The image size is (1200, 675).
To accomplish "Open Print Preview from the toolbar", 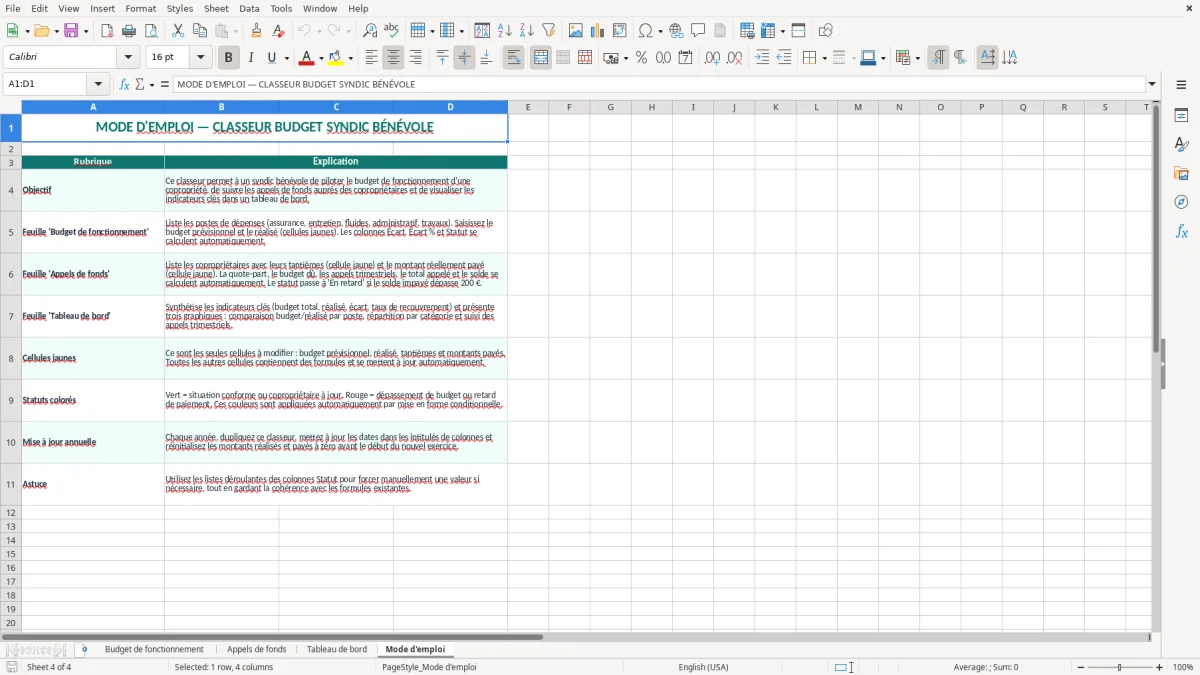I will pos(151,31).
